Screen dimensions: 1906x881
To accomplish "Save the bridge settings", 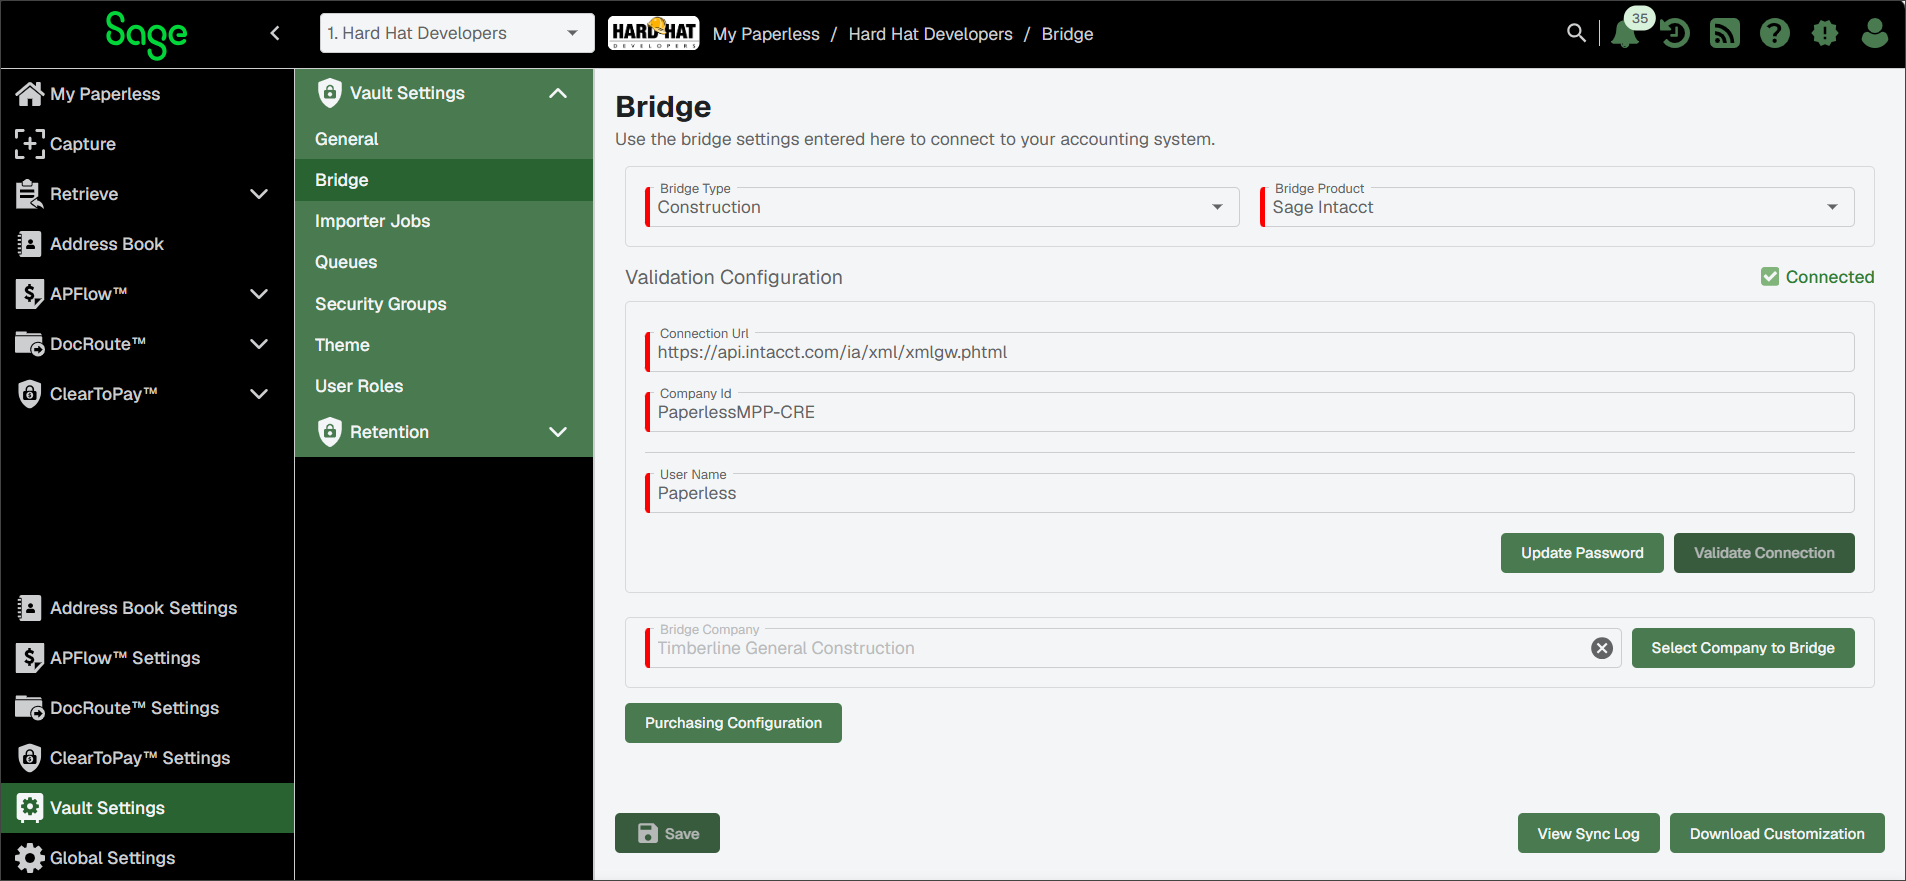I will pyautogui.click(x=667, y=833).
